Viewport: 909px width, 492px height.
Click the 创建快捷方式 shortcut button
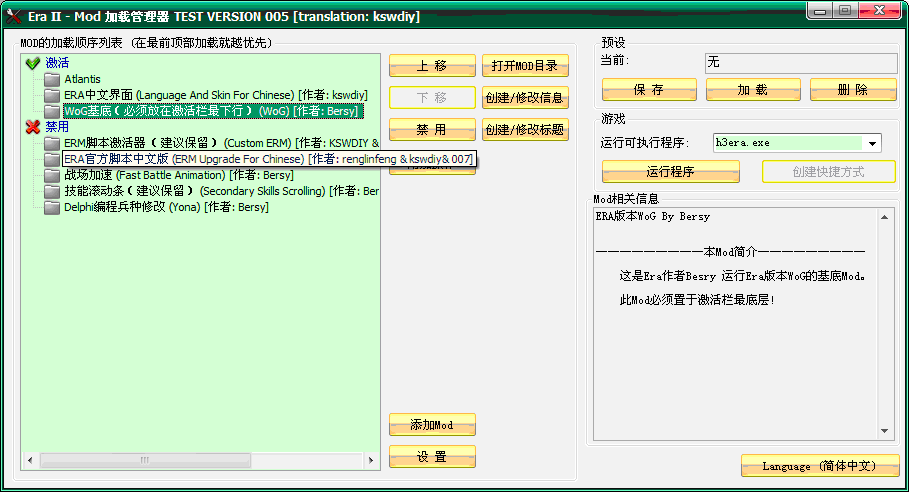[x=829, y=172]
